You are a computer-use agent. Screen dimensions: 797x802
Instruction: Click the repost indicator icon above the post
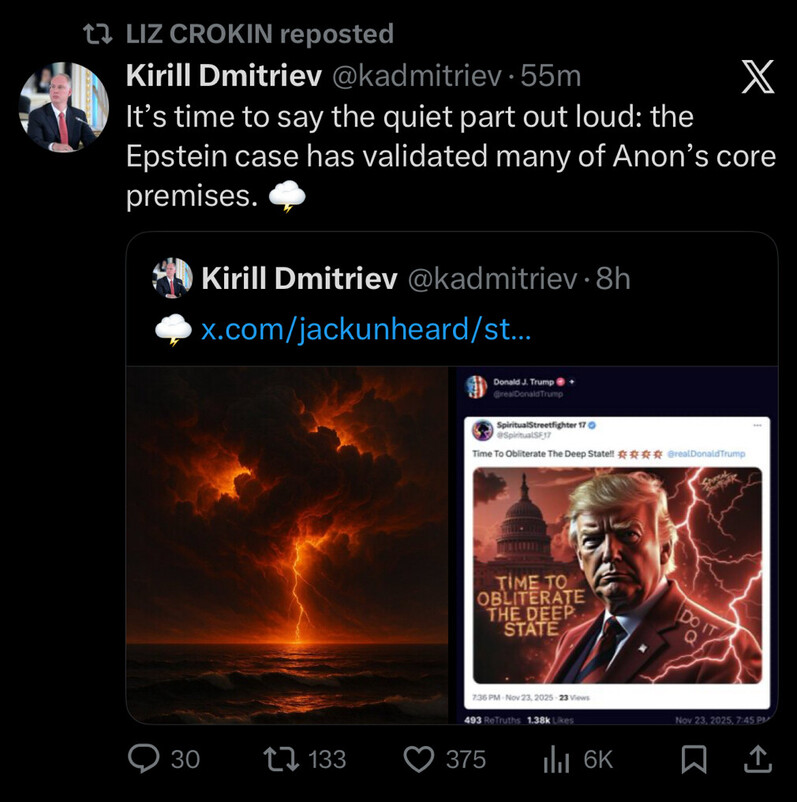click(x=96, y=34)
